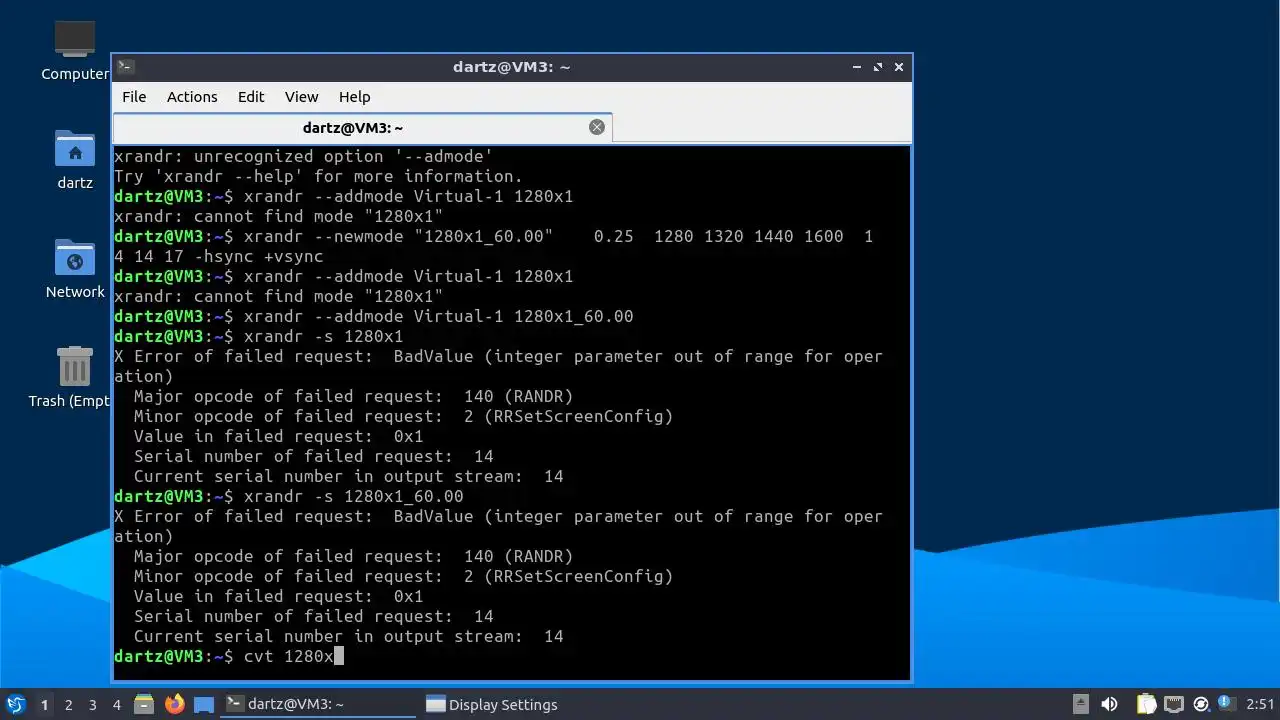Select the dartz@VM3 terminal taskbar entry

click(x=318, y=704)
